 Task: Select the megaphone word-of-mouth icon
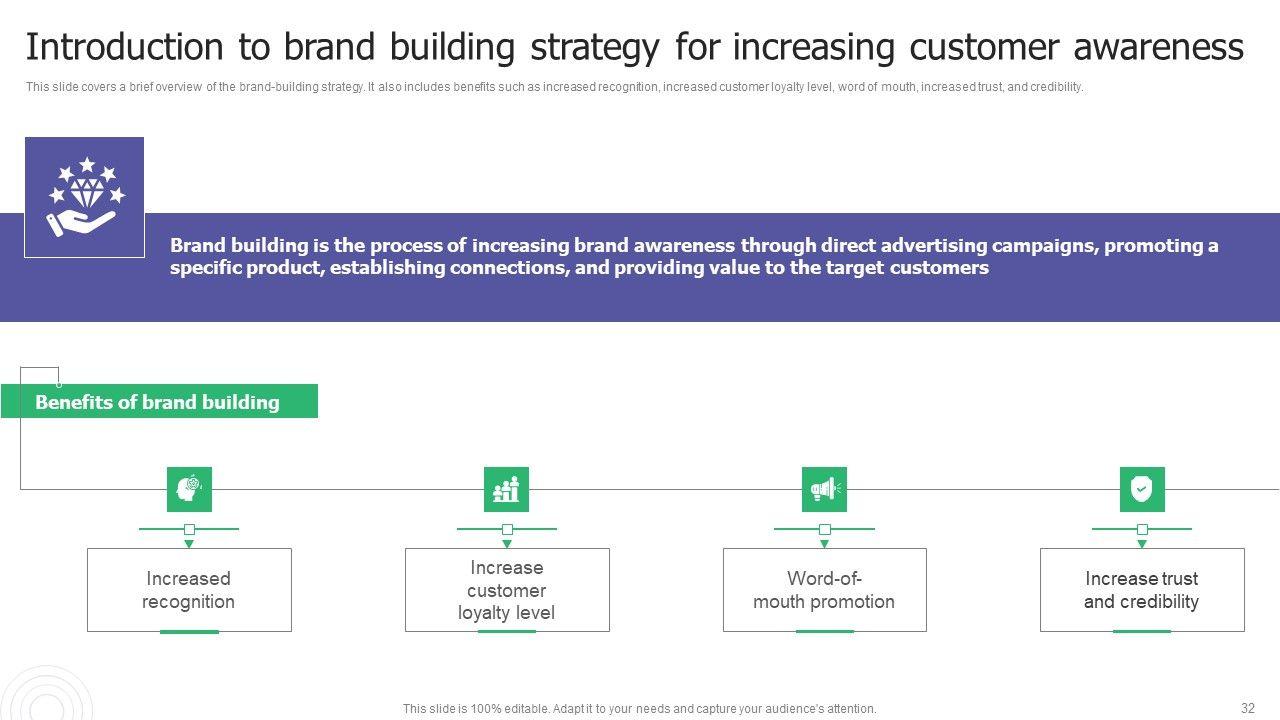[x=824, y=489]
